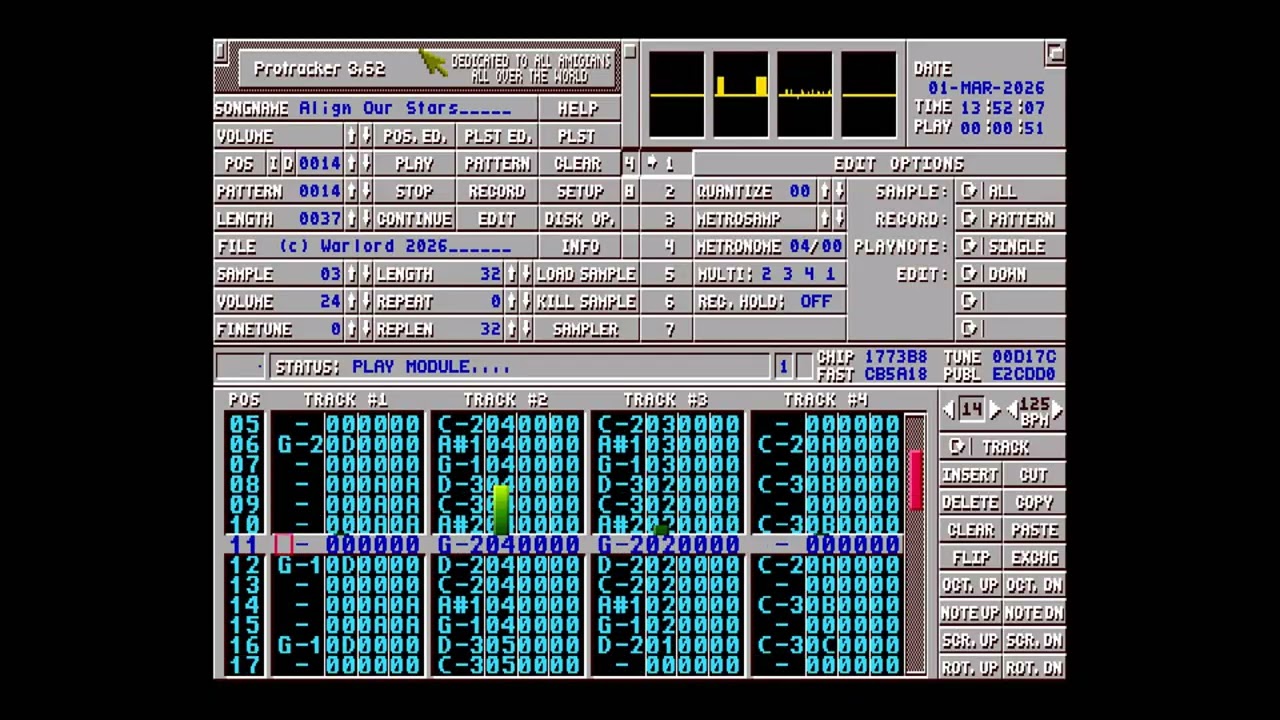Click right arrow beside 125 BPM
The width and height of the screenshot is (1280, 720).
[x=1057, y=409]
